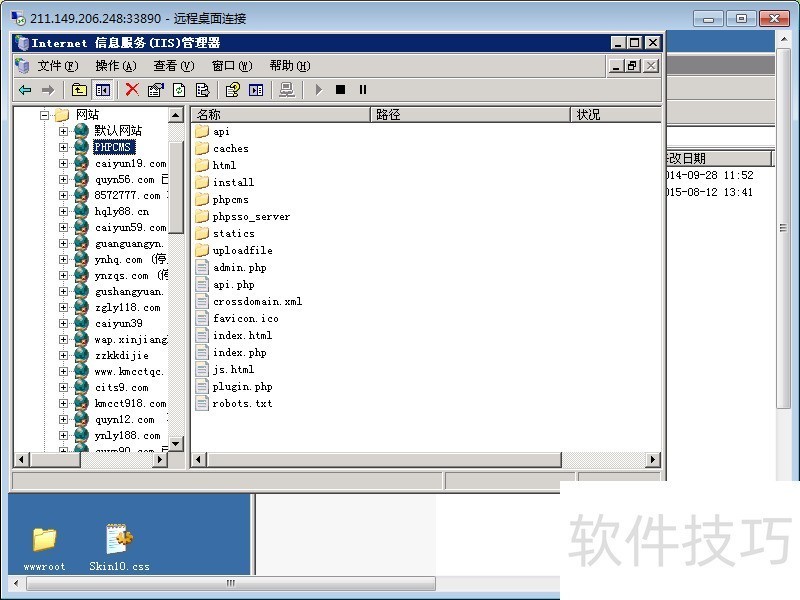This screenshot has width=800, height=600.
Task: Expand the 默认网站 tree node
Action: (63, 131)
